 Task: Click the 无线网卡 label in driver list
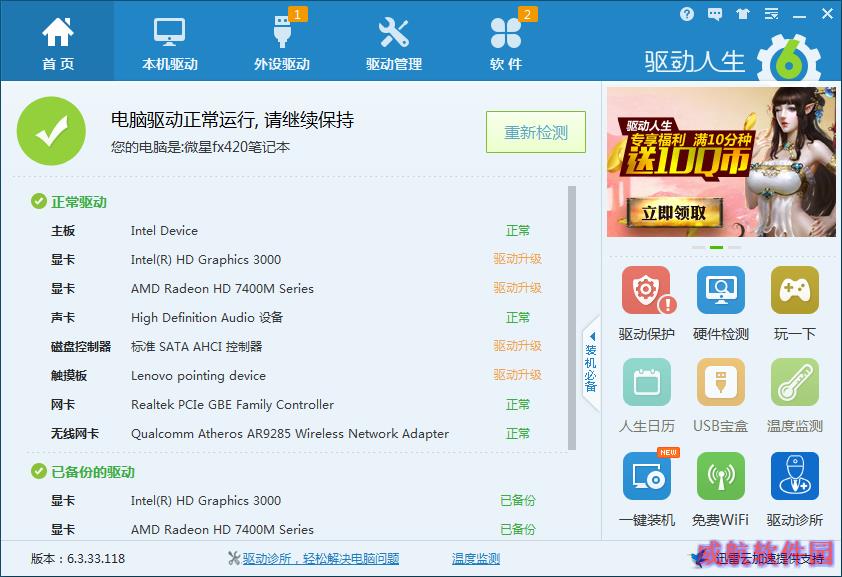pyautogui.click(x=75, y=433)
